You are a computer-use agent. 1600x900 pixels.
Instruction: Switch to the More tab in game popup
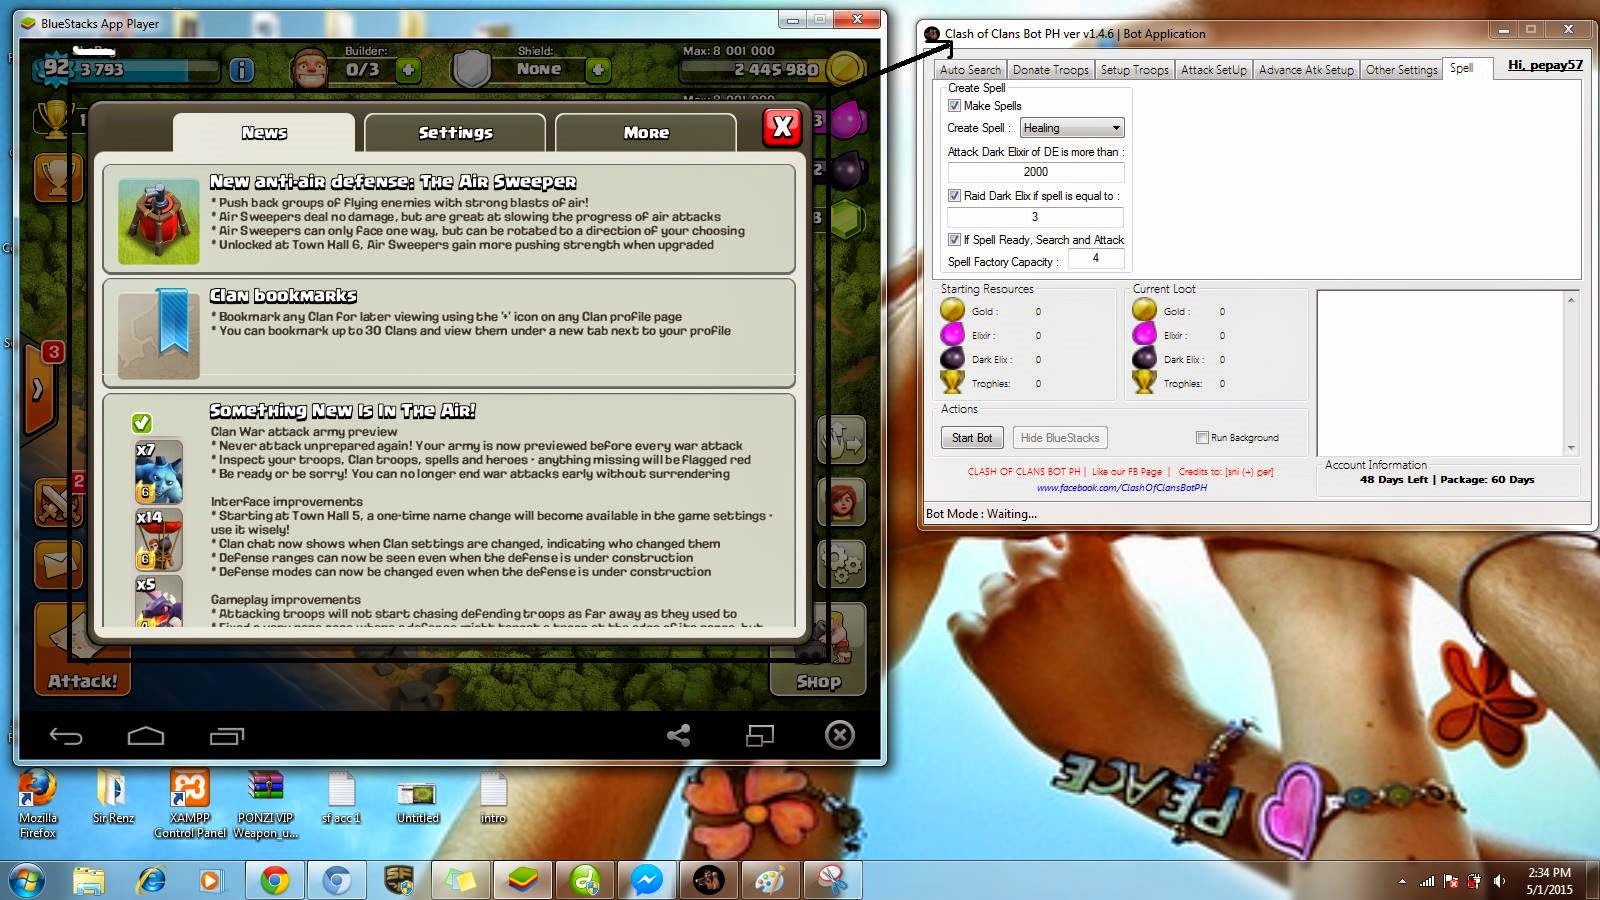(646, 132)
